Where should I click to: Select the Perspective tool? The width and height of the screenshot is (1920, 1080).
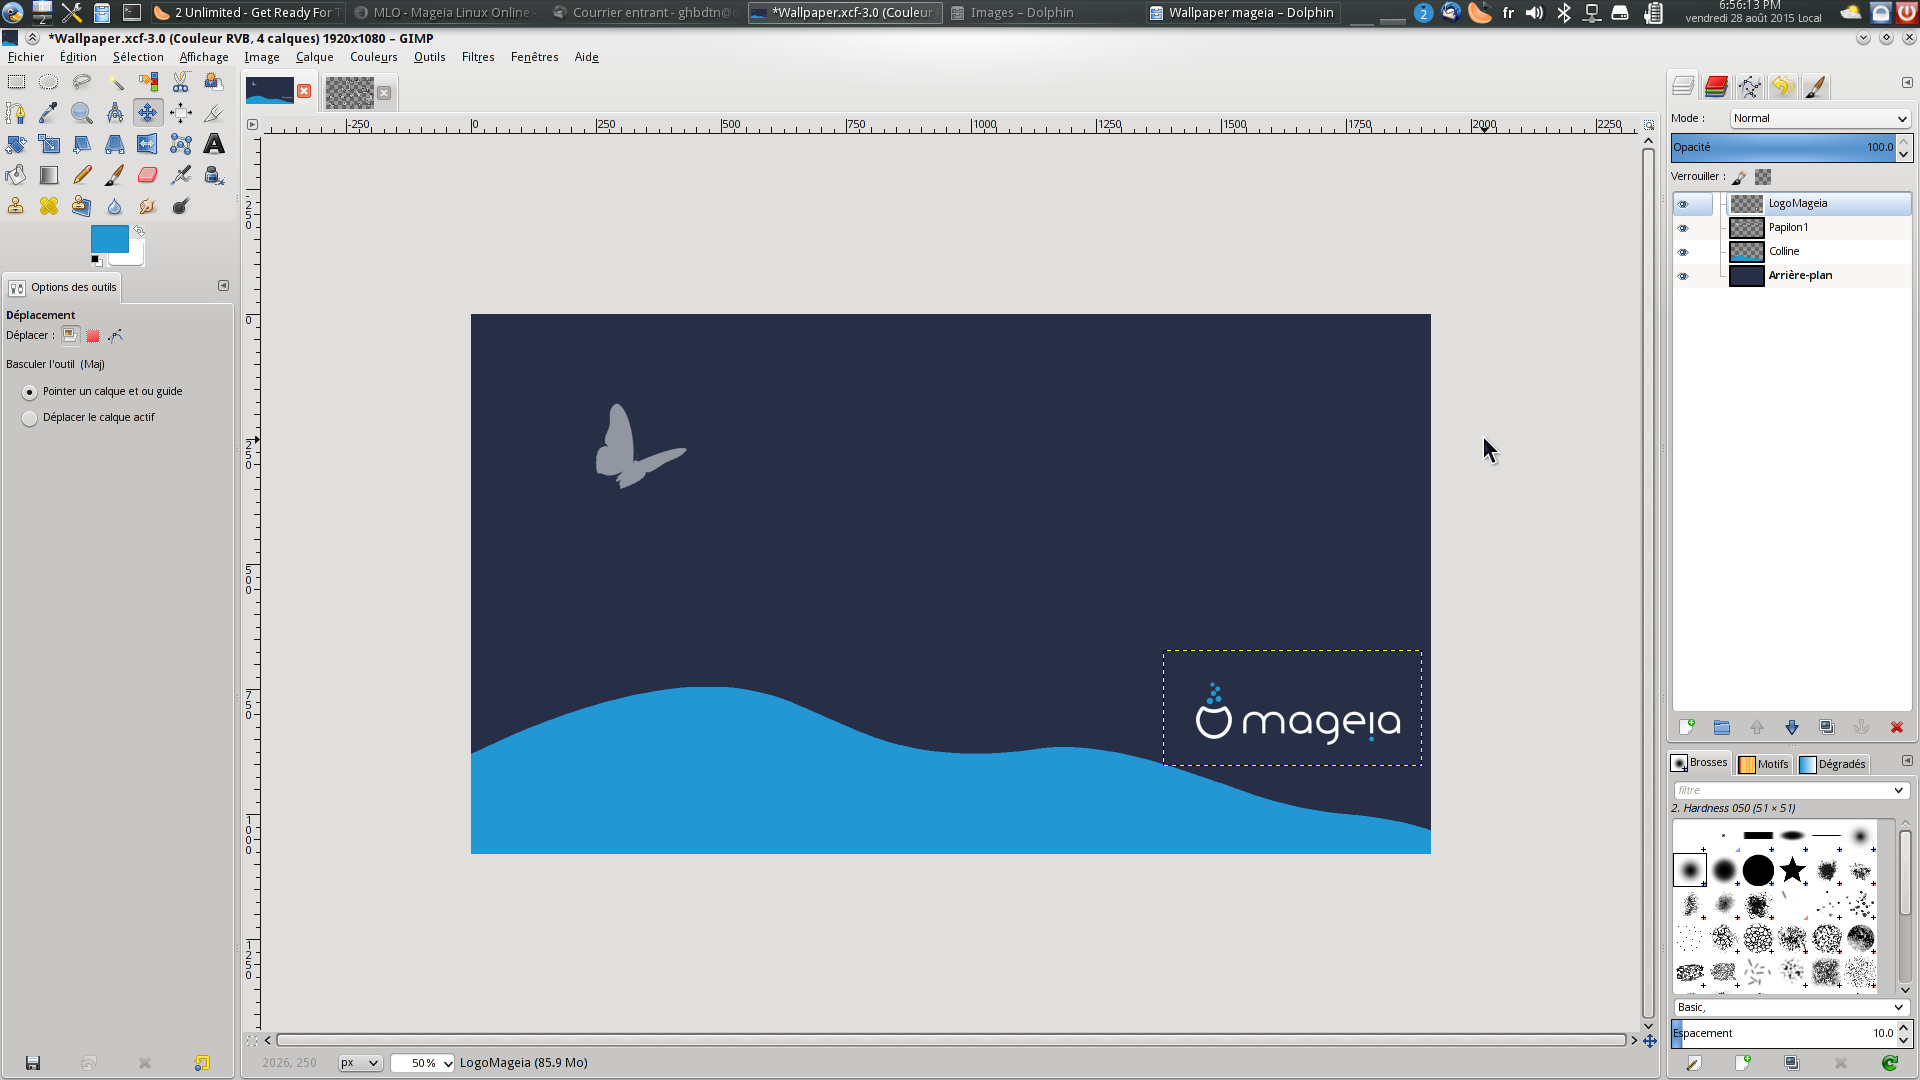pos(115,144)
